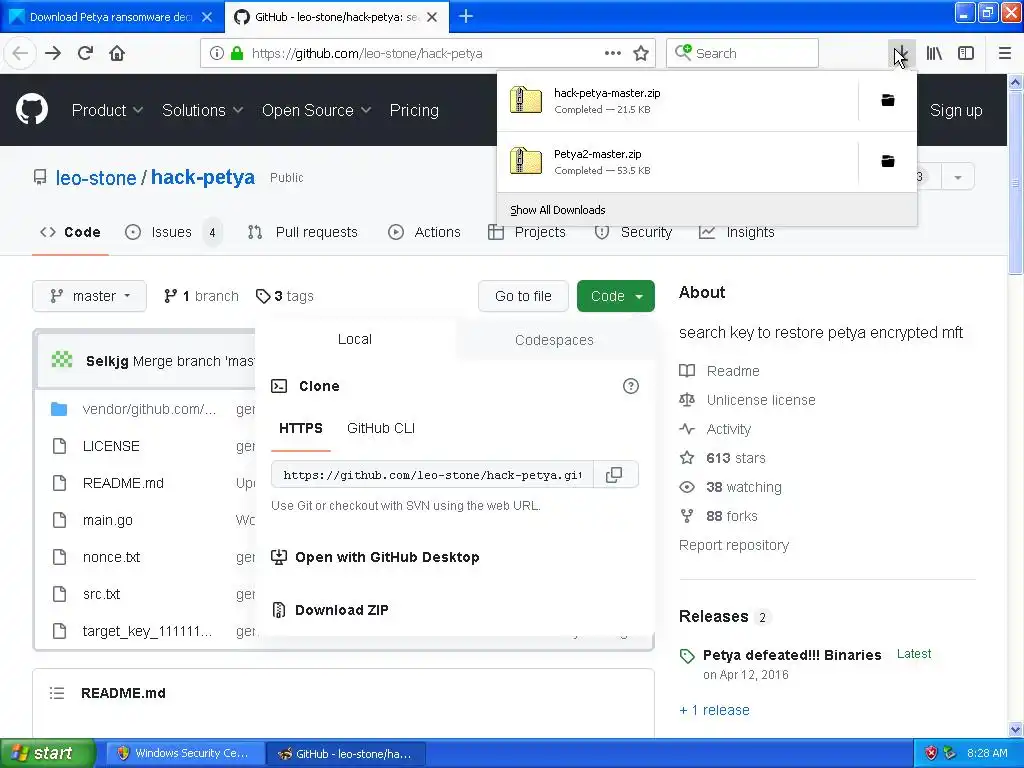Click the Firefox Search box
This screenshot has width=1024, height=768.
742,53
